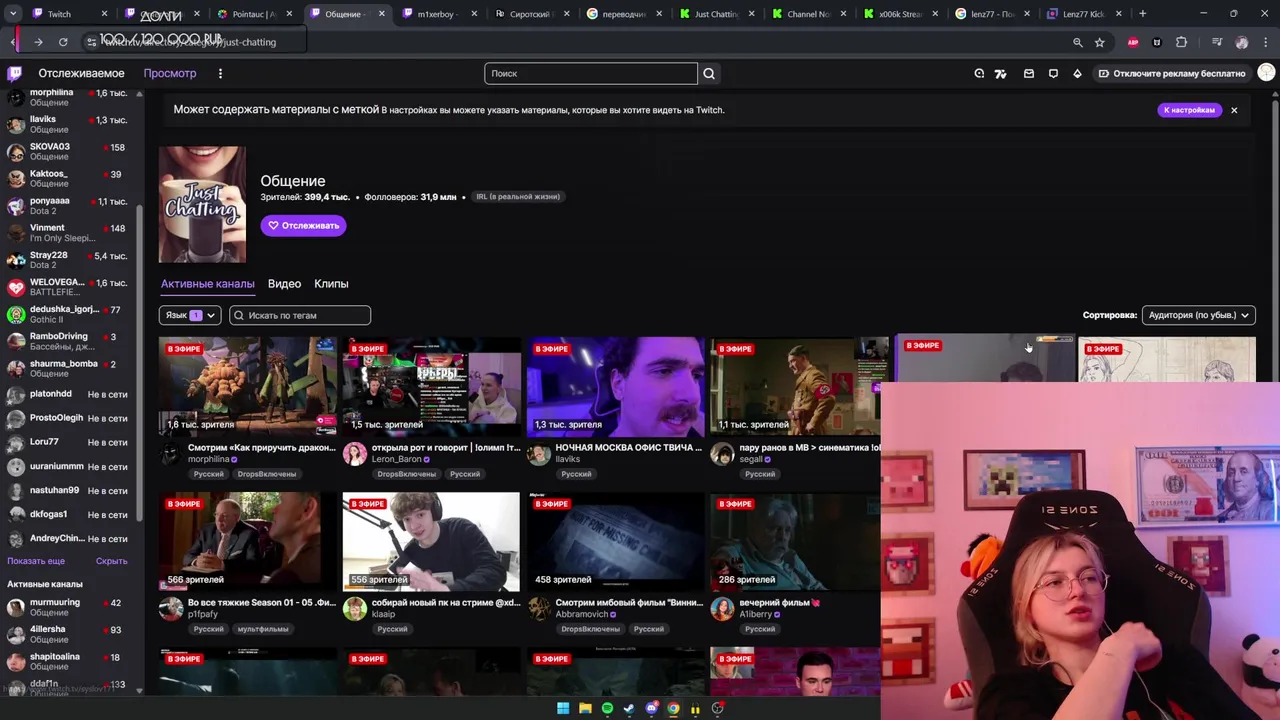Open p1fpafy stream thumbnail with 568 viewers
This screenshot has height=720, width=1280.
coord(247,541)
